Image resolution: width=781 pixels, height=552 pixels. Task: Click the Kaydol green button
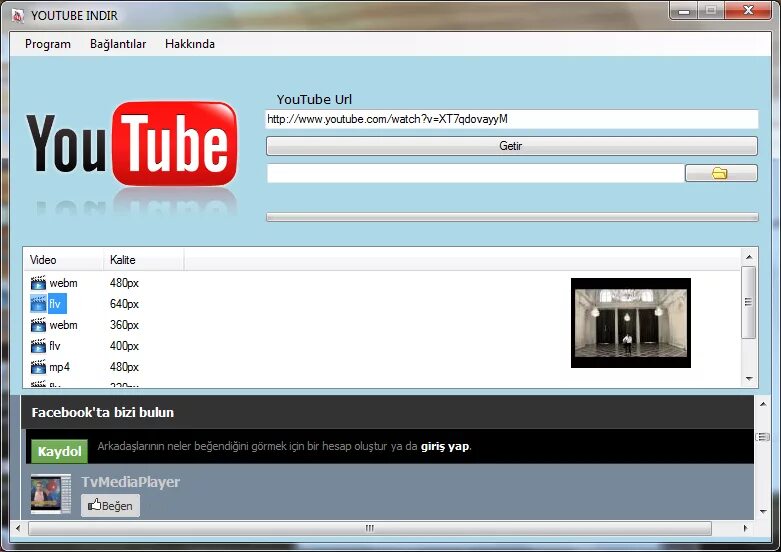(x=59, y=451)
